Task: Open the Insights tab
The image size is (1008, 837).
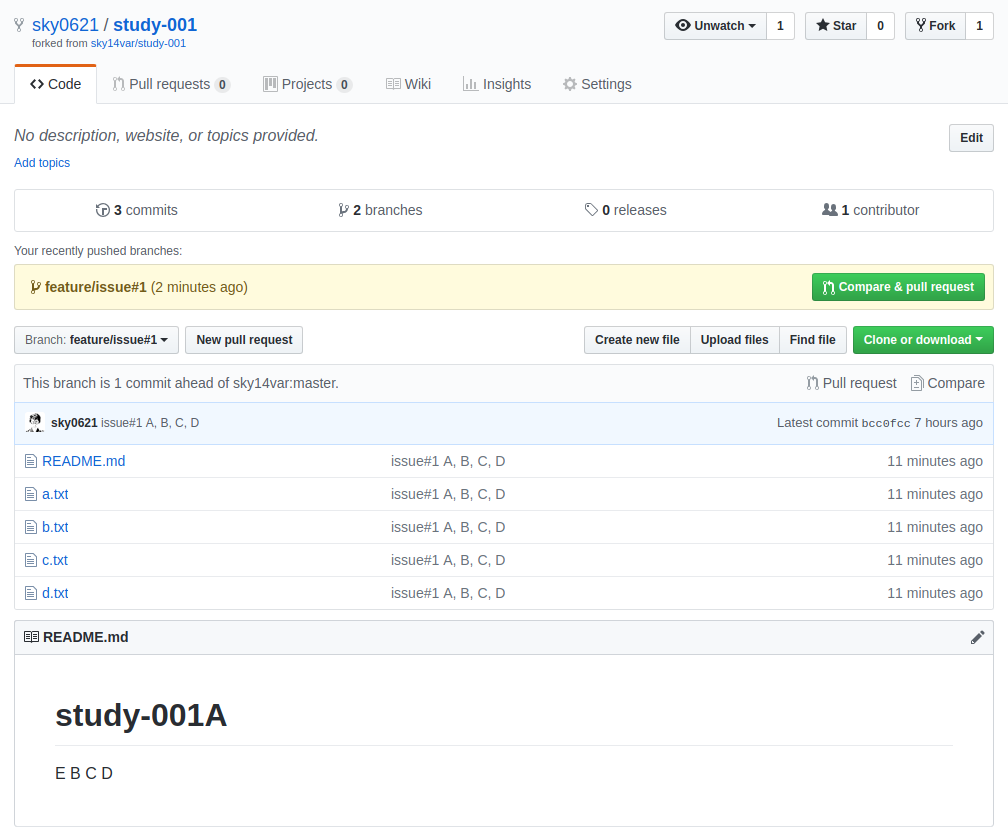Action: [x=497, y=84]
